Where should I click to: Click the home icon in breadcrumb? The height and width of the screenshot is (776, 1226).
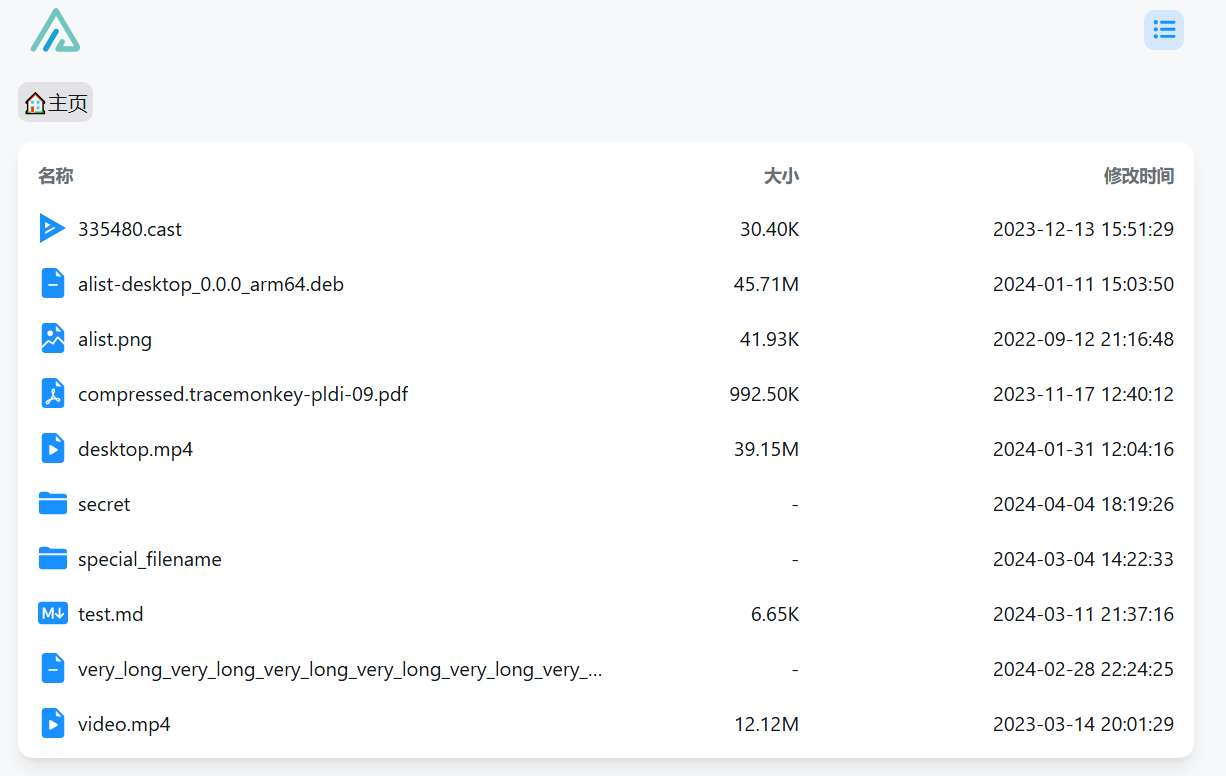click(35, 103)
